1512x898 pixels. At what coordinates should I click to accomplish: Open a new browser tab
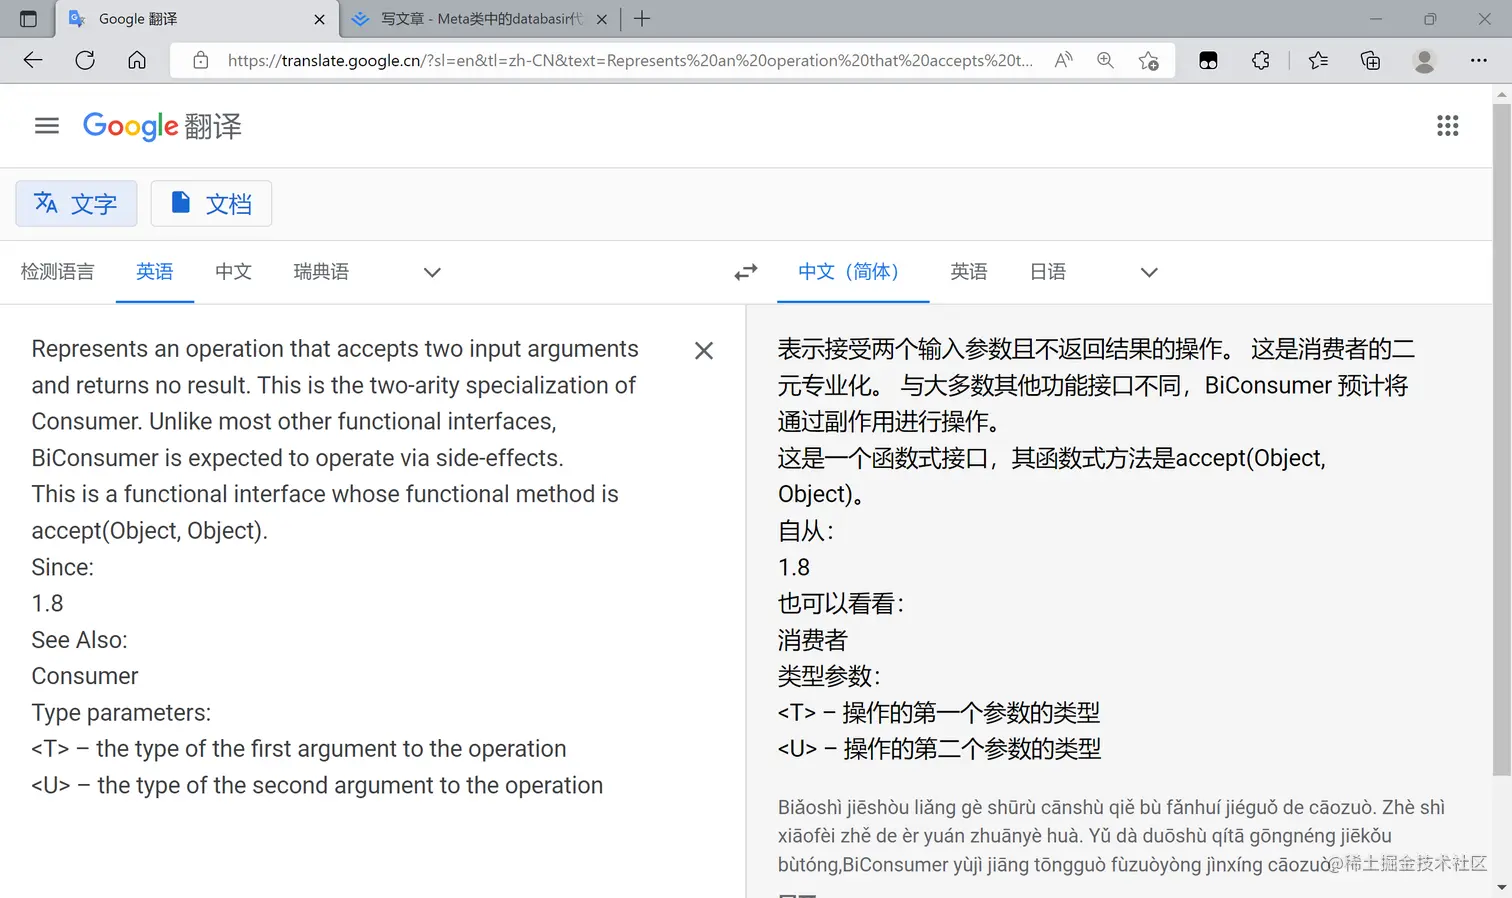tap(642, 19)
